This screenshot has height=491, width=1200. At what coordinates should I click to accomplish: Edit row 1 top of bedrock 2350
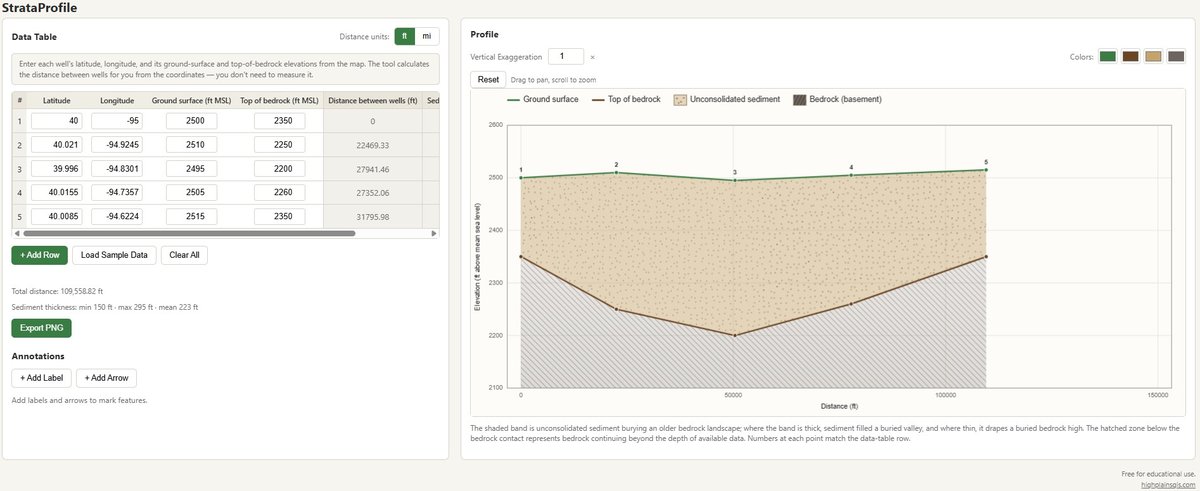[x=280, y=121]
